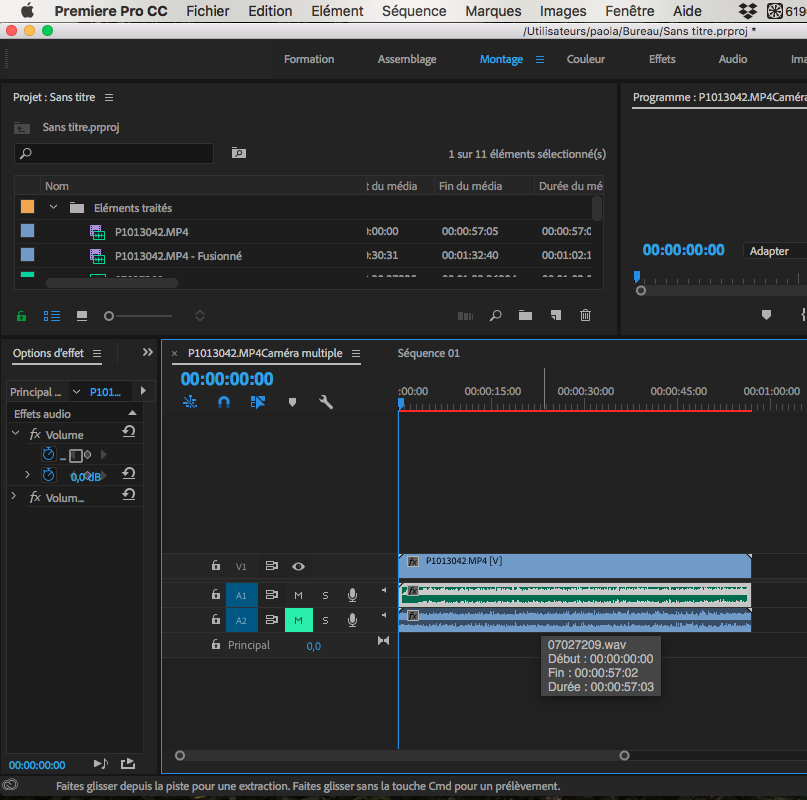The width and height of the screenshot is (807, 800).
Task: Switch project panel to icon view
Action: point(82,316)
